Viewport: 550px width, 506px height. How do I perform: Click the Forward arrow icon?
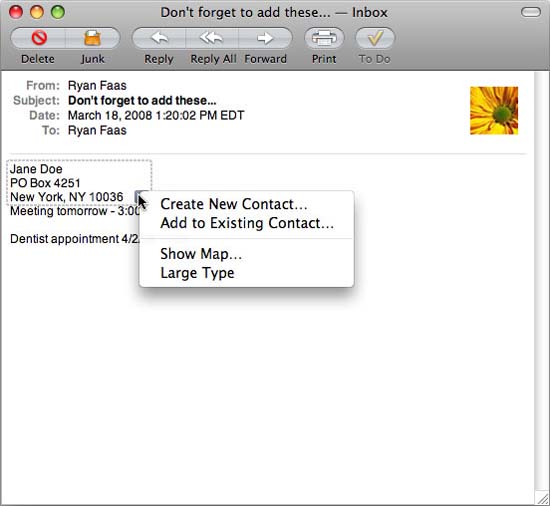coord(265,38)
